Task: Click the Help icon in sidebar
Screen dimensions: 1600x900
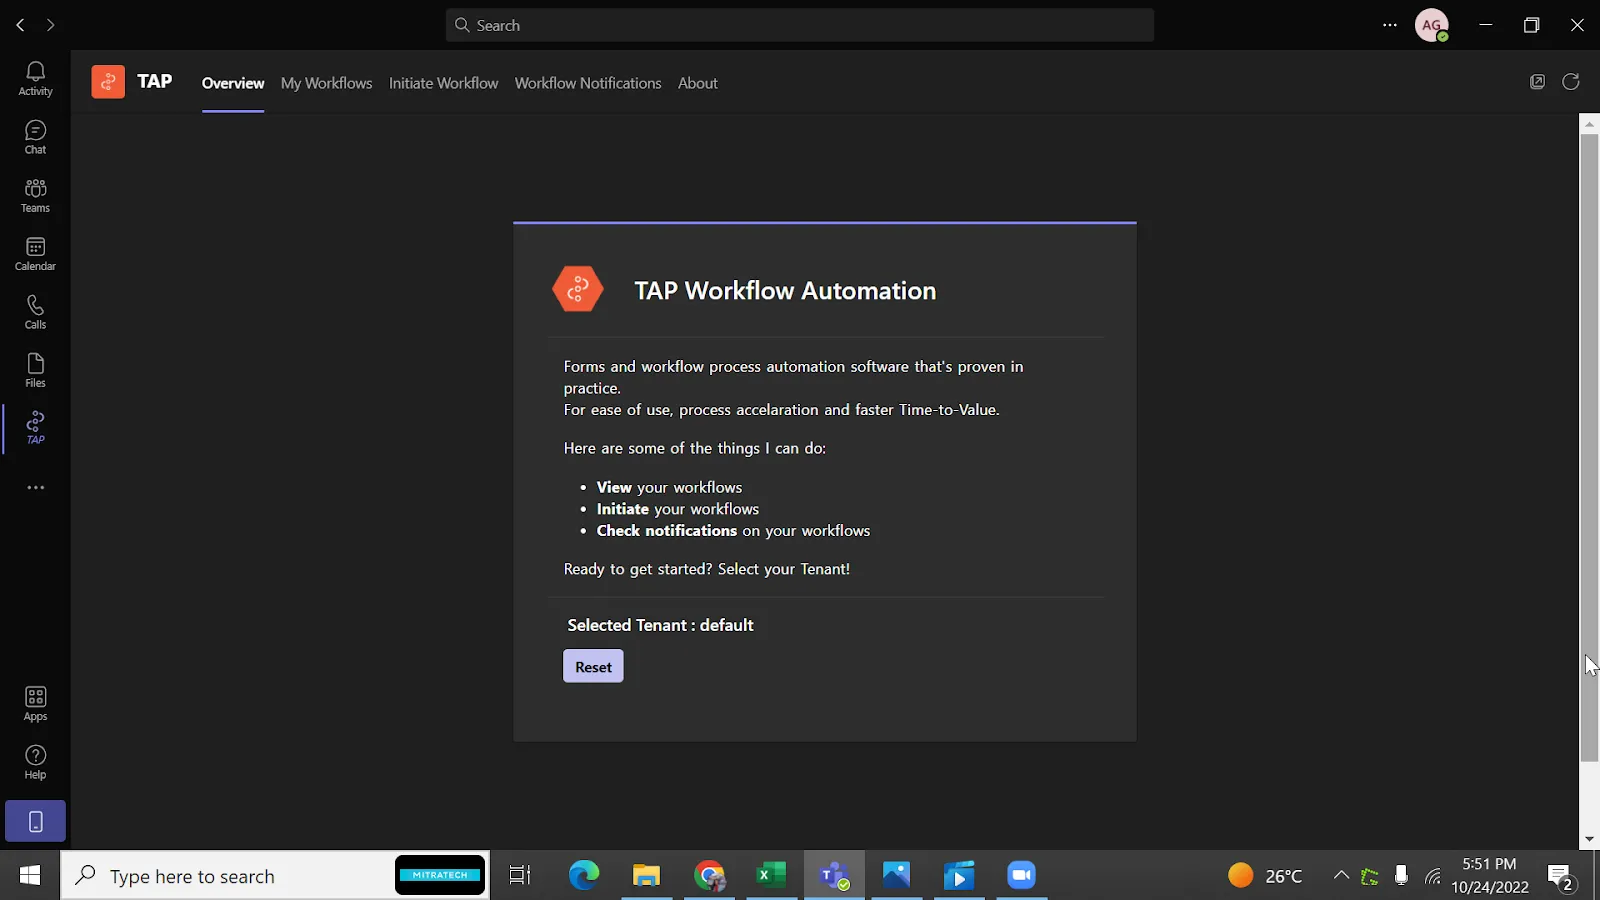Action: coord(35,762)
